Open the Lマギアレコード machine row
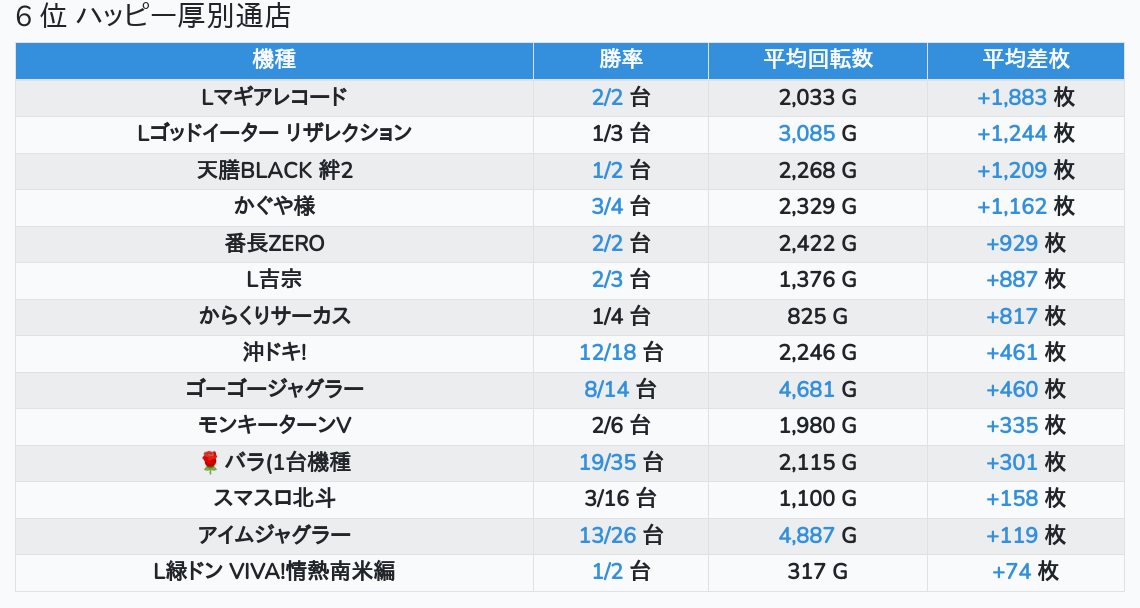The width and height of the screenshot is (1140, 608). point(274,97)
